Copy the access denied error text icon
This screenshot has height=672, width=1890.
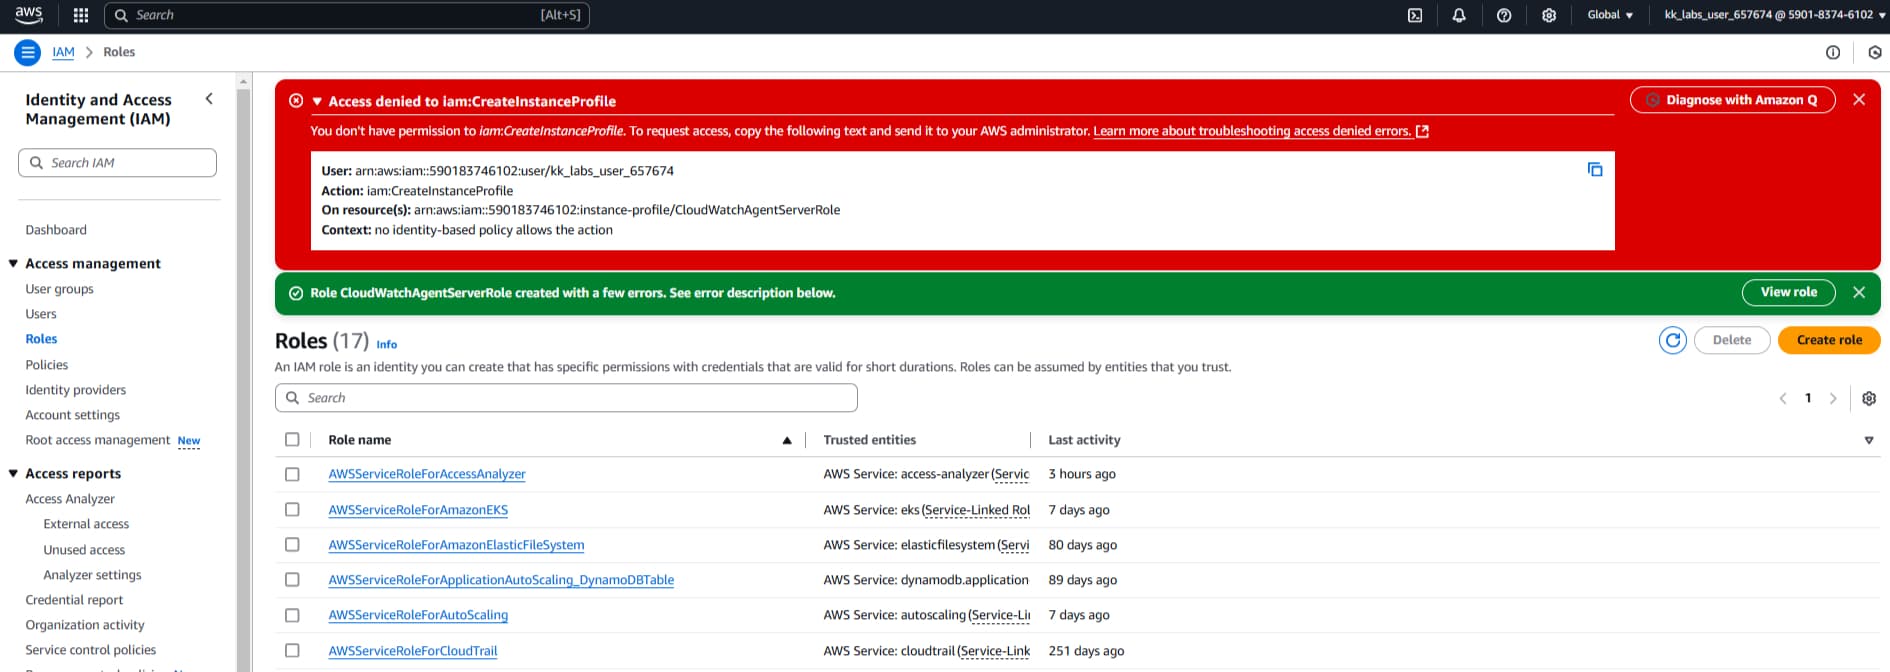(x=1595, y=170)
